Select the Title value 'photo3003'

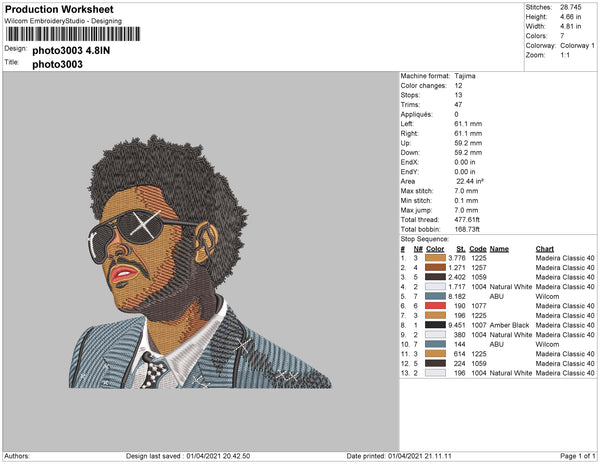[x=57, y=64]
